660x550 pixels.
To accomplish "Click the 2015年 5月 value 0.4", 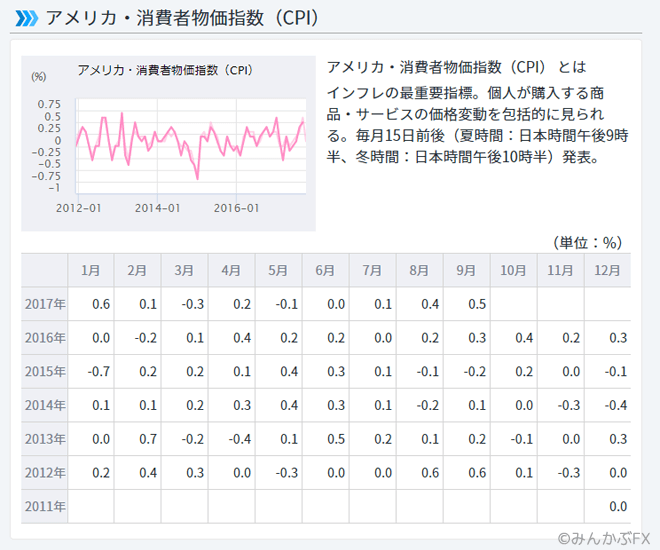I will (x=289, y=371).
